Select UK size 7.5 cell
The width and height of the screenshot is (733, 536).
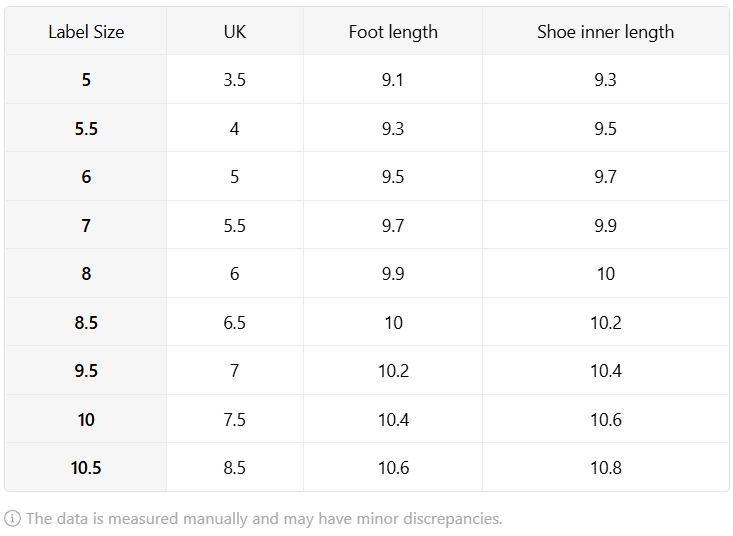235,419
